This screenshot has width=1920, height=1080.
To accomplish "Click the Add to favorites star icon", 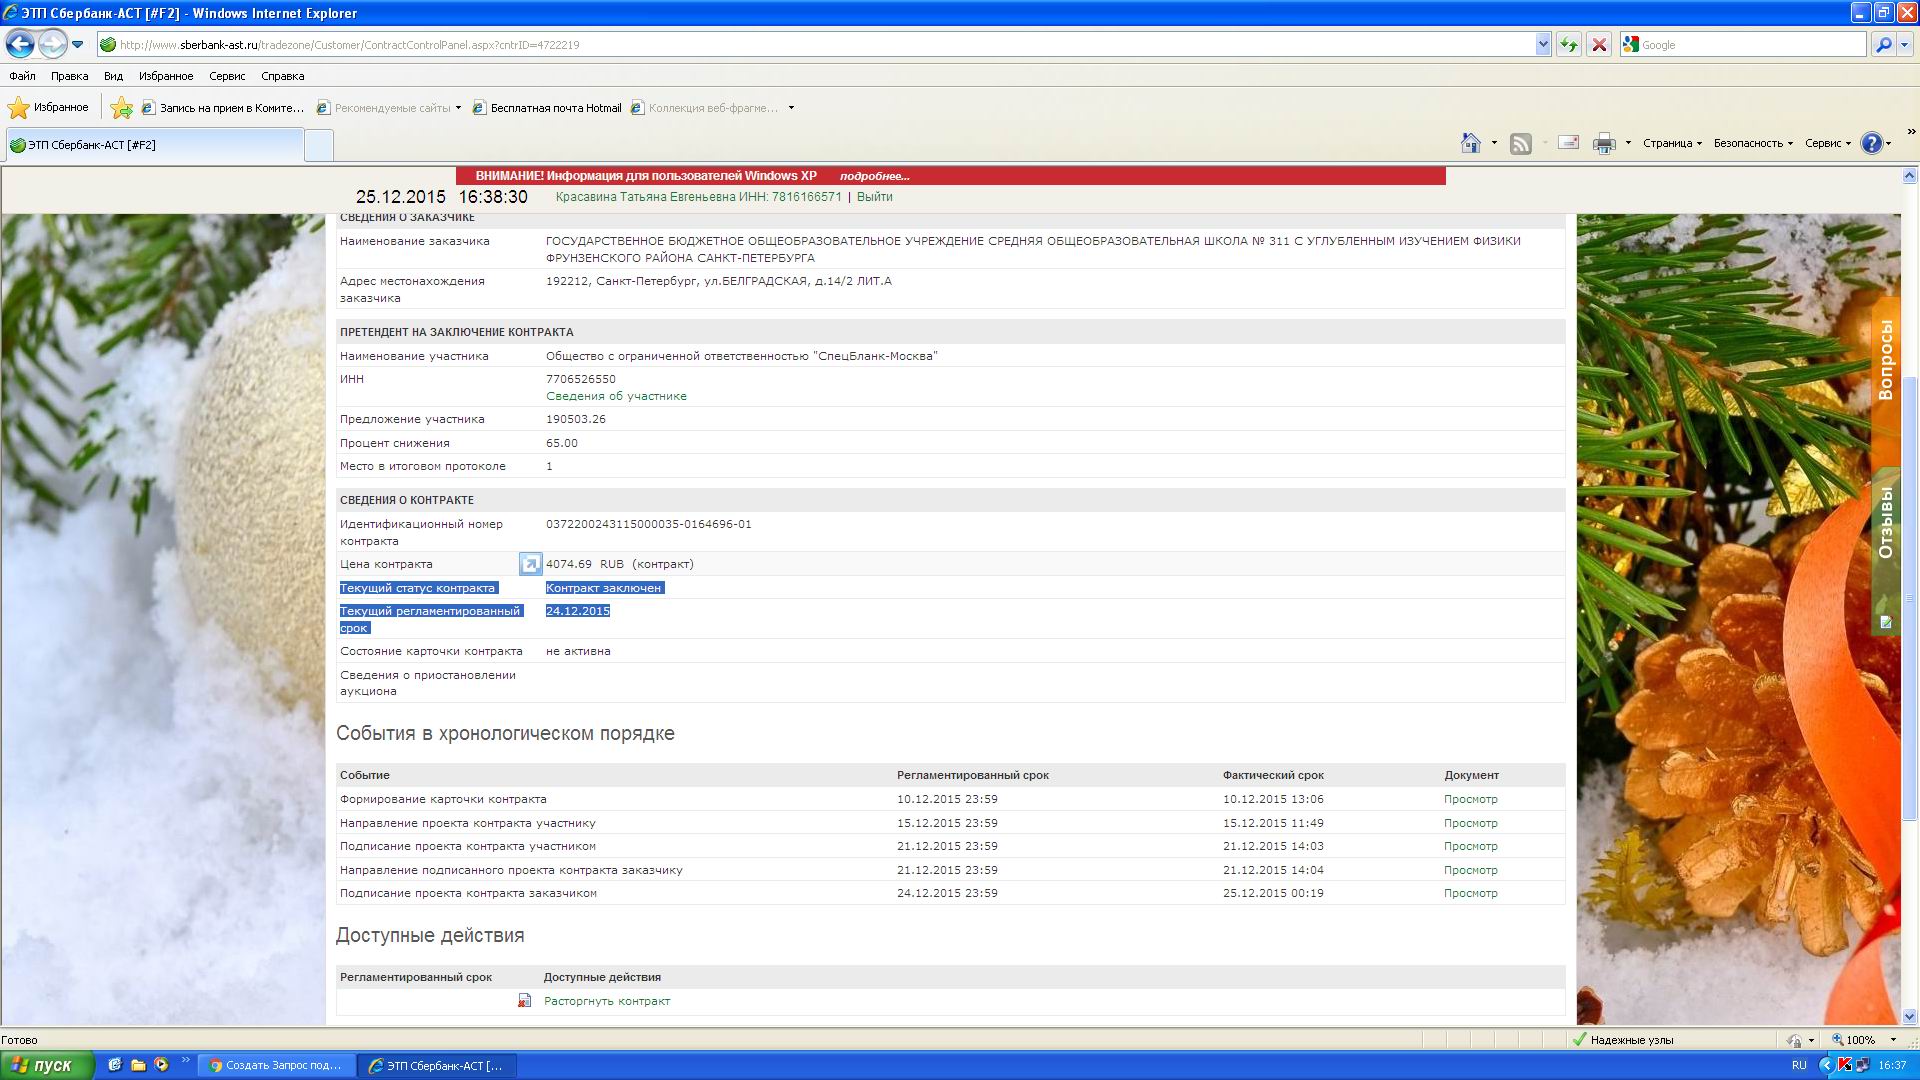I will tap(121, 108).
